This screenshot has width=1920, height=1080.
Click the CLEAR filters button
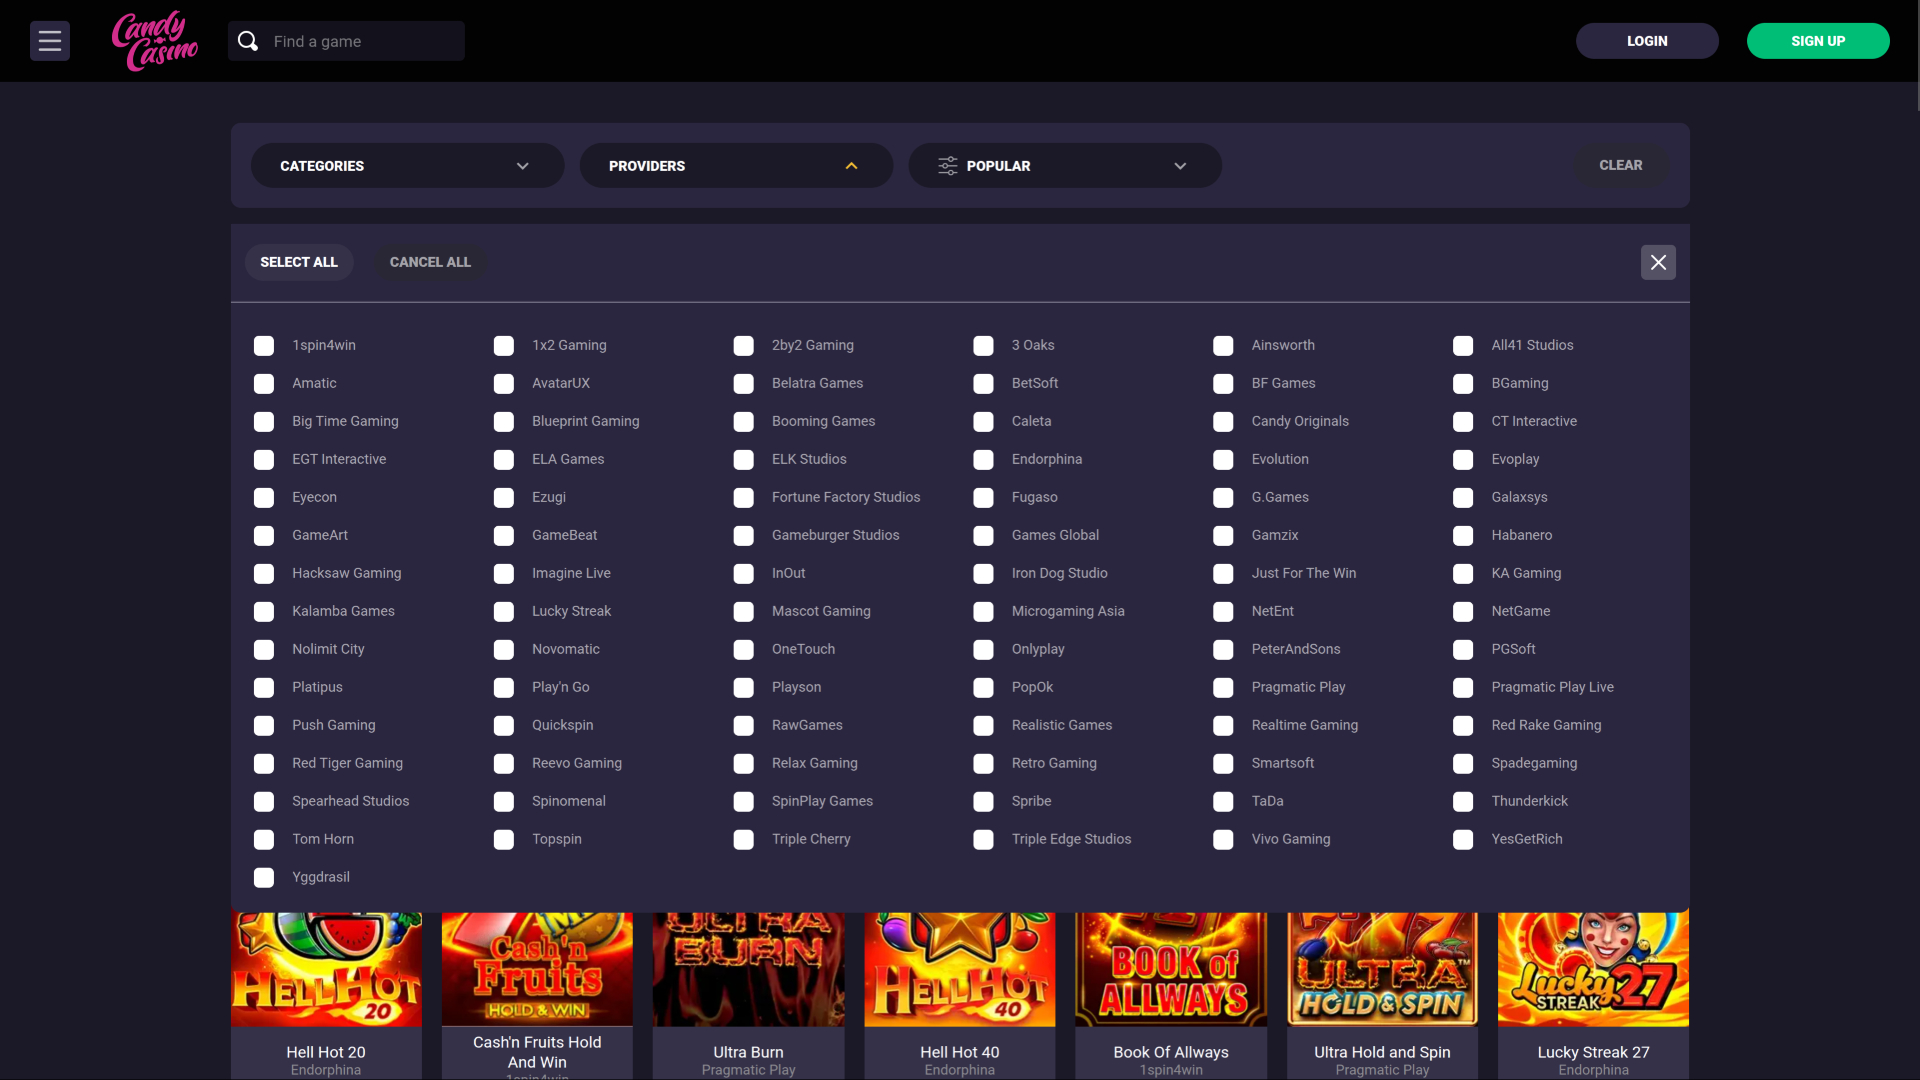click(x=1620, y=165)
